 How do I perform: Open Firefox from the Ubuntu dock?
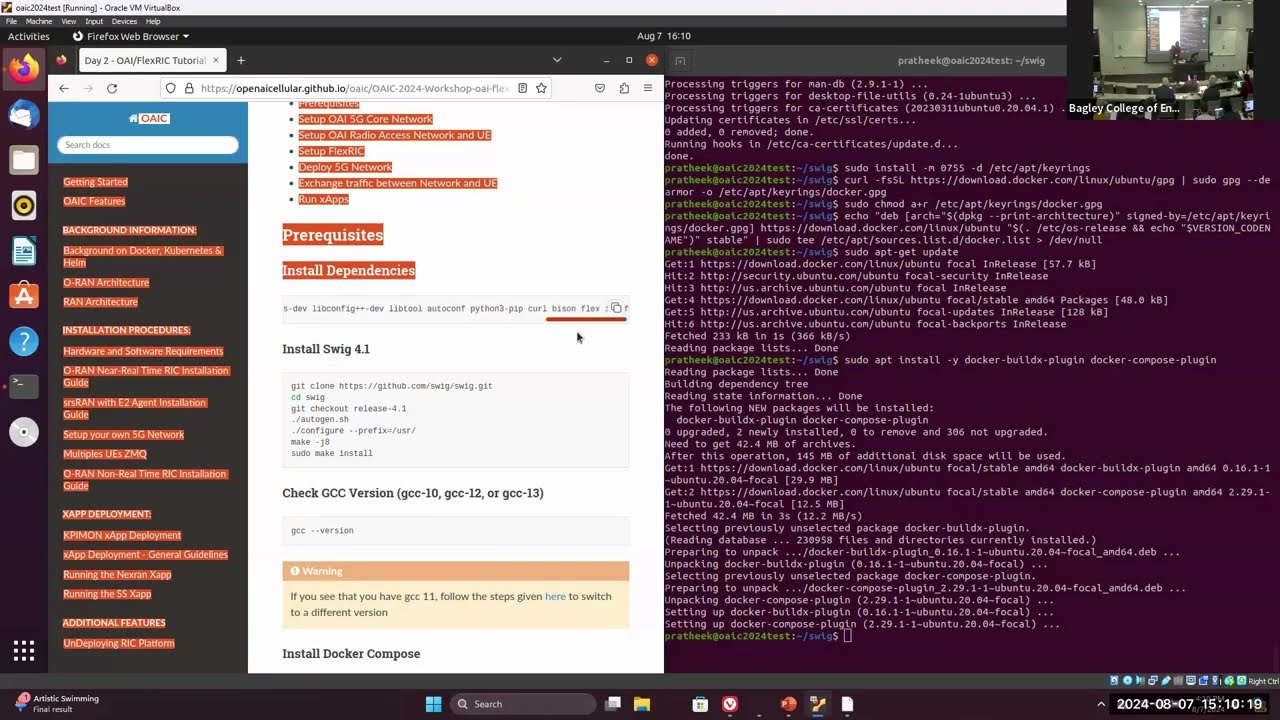click(x=24, y=69)
